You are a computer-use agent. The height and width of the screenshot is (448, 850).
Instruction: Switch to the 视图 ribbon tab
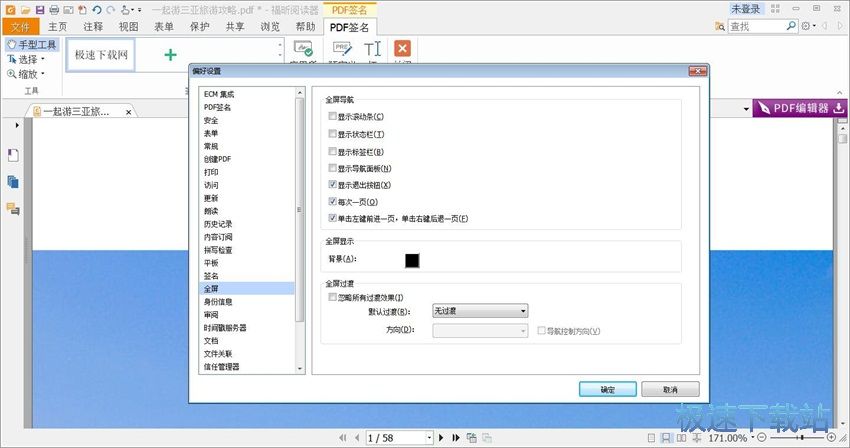click(128, 27)
